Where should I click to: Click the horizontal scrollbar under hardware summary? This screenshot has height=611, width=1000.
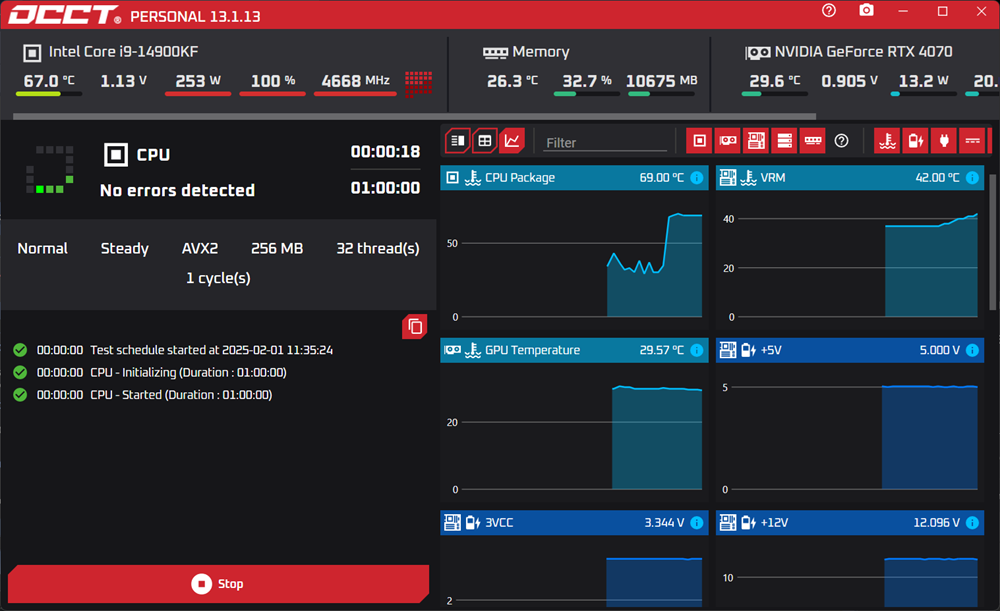(415, 117)
